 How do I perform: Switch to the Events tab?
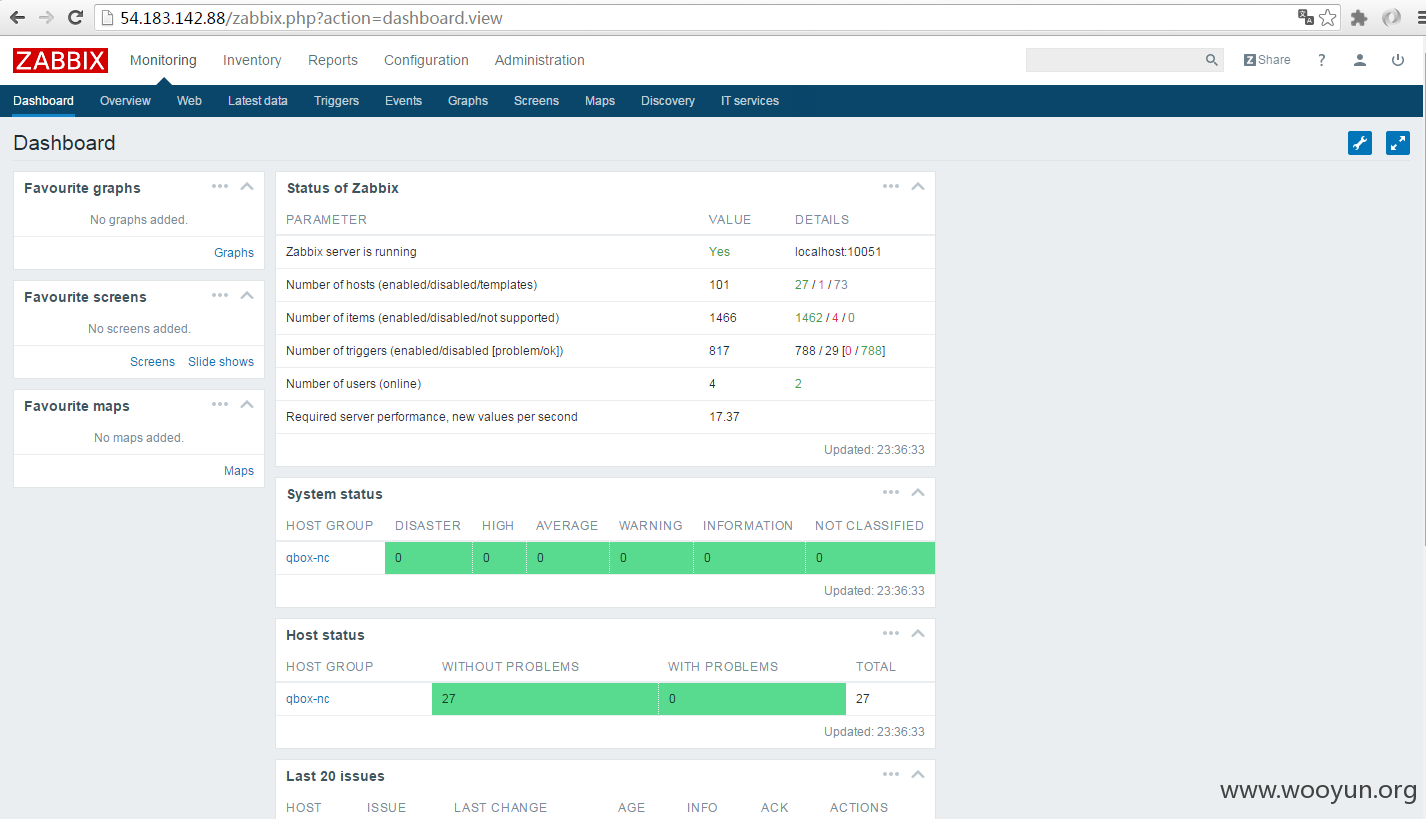pos(403,101)
